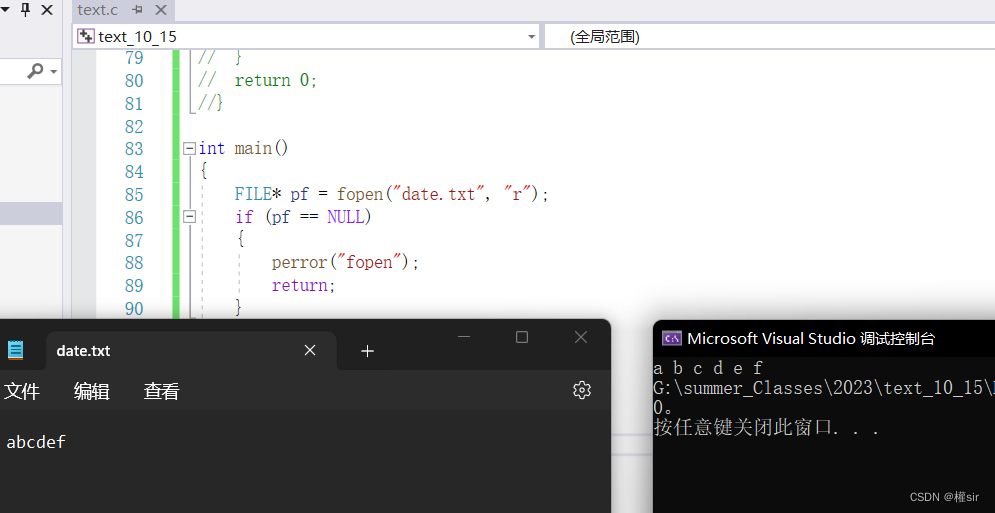
Task: Open the 文件 menu in Notepad
Action: pyautogui.click(x=22, y=392)
